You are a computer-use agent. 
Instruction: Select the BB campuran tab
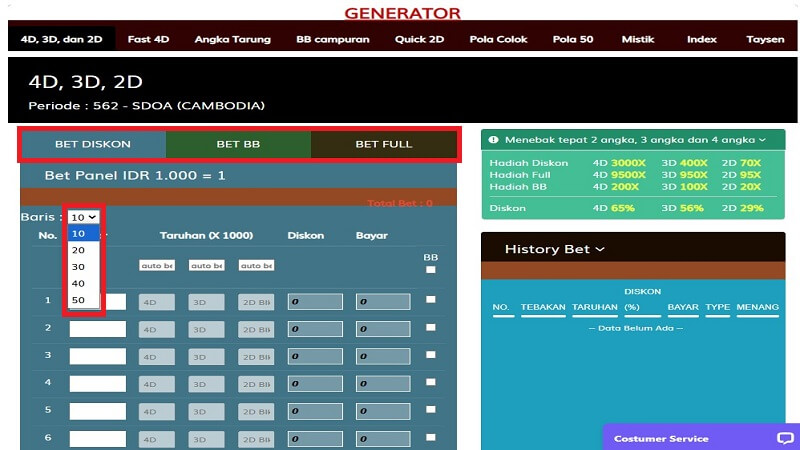pyautogui.click(x=333, y=39)
